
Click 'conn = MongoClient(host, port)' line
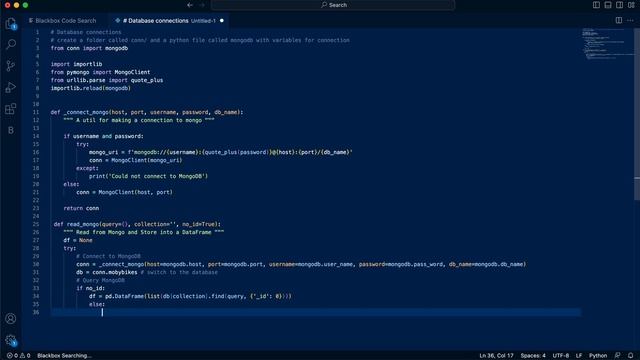click(124, 192)
